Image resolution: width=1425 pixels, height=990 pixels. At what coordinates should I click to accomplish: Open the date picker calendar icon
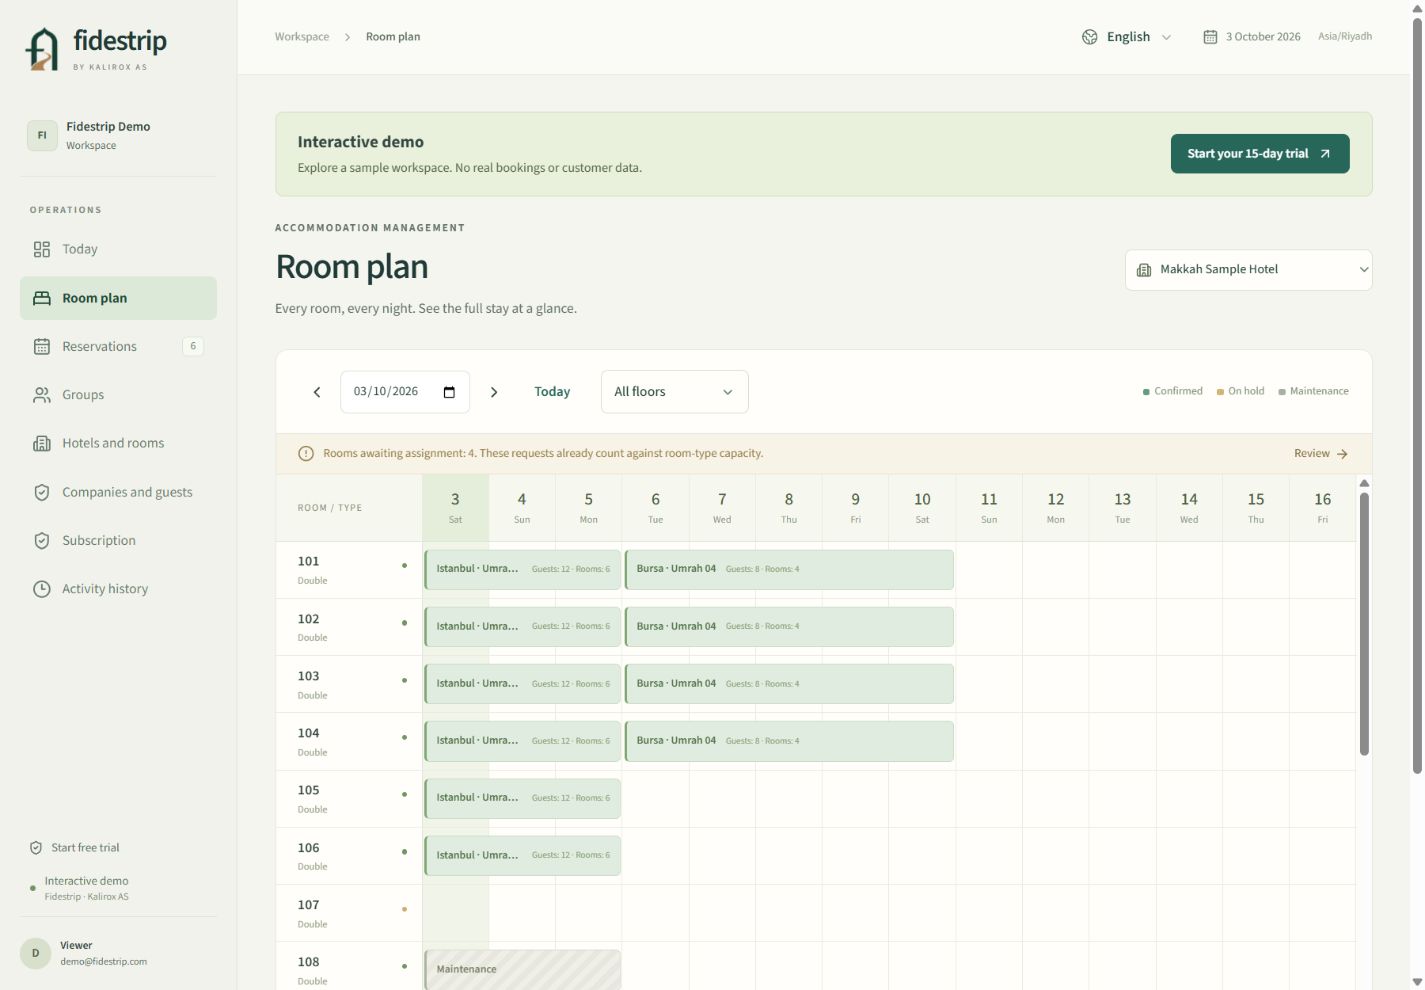449,392
